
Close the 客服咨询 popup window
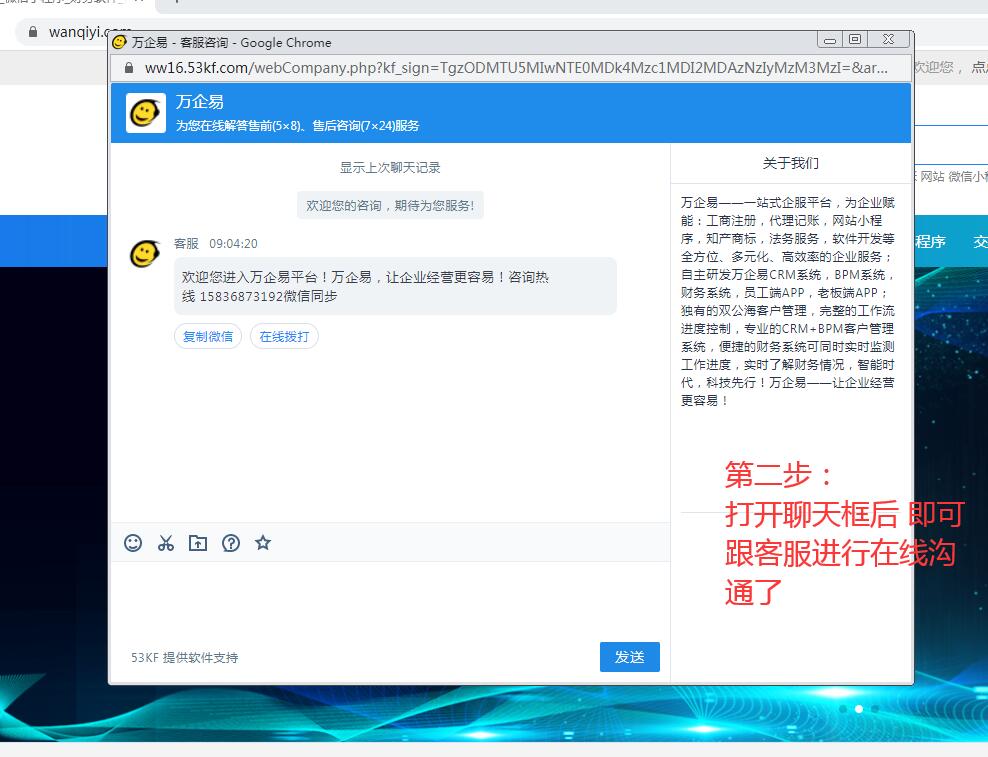point(888,39)
